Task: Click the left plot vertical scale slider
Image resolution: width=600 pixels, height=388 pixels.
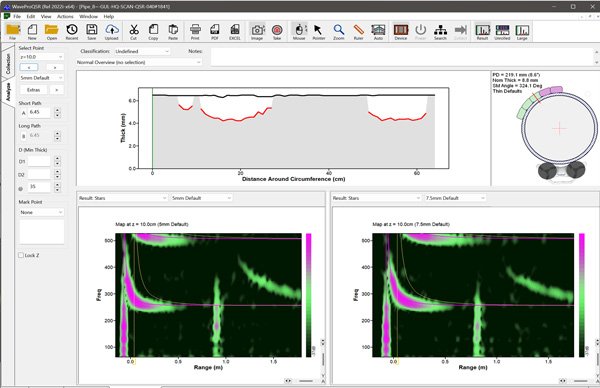Action: (x=323, y=359)
